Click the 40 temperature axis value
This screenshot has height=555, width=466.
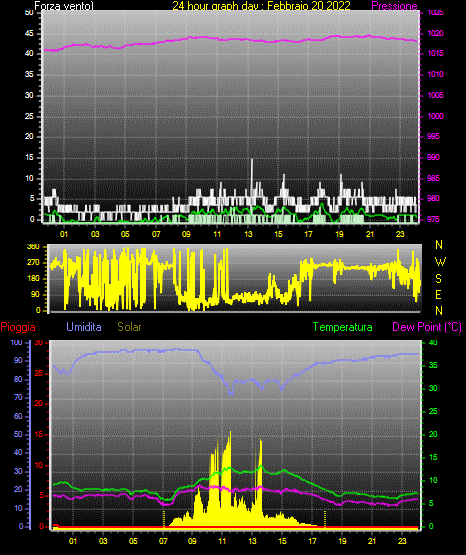point(433,343)
